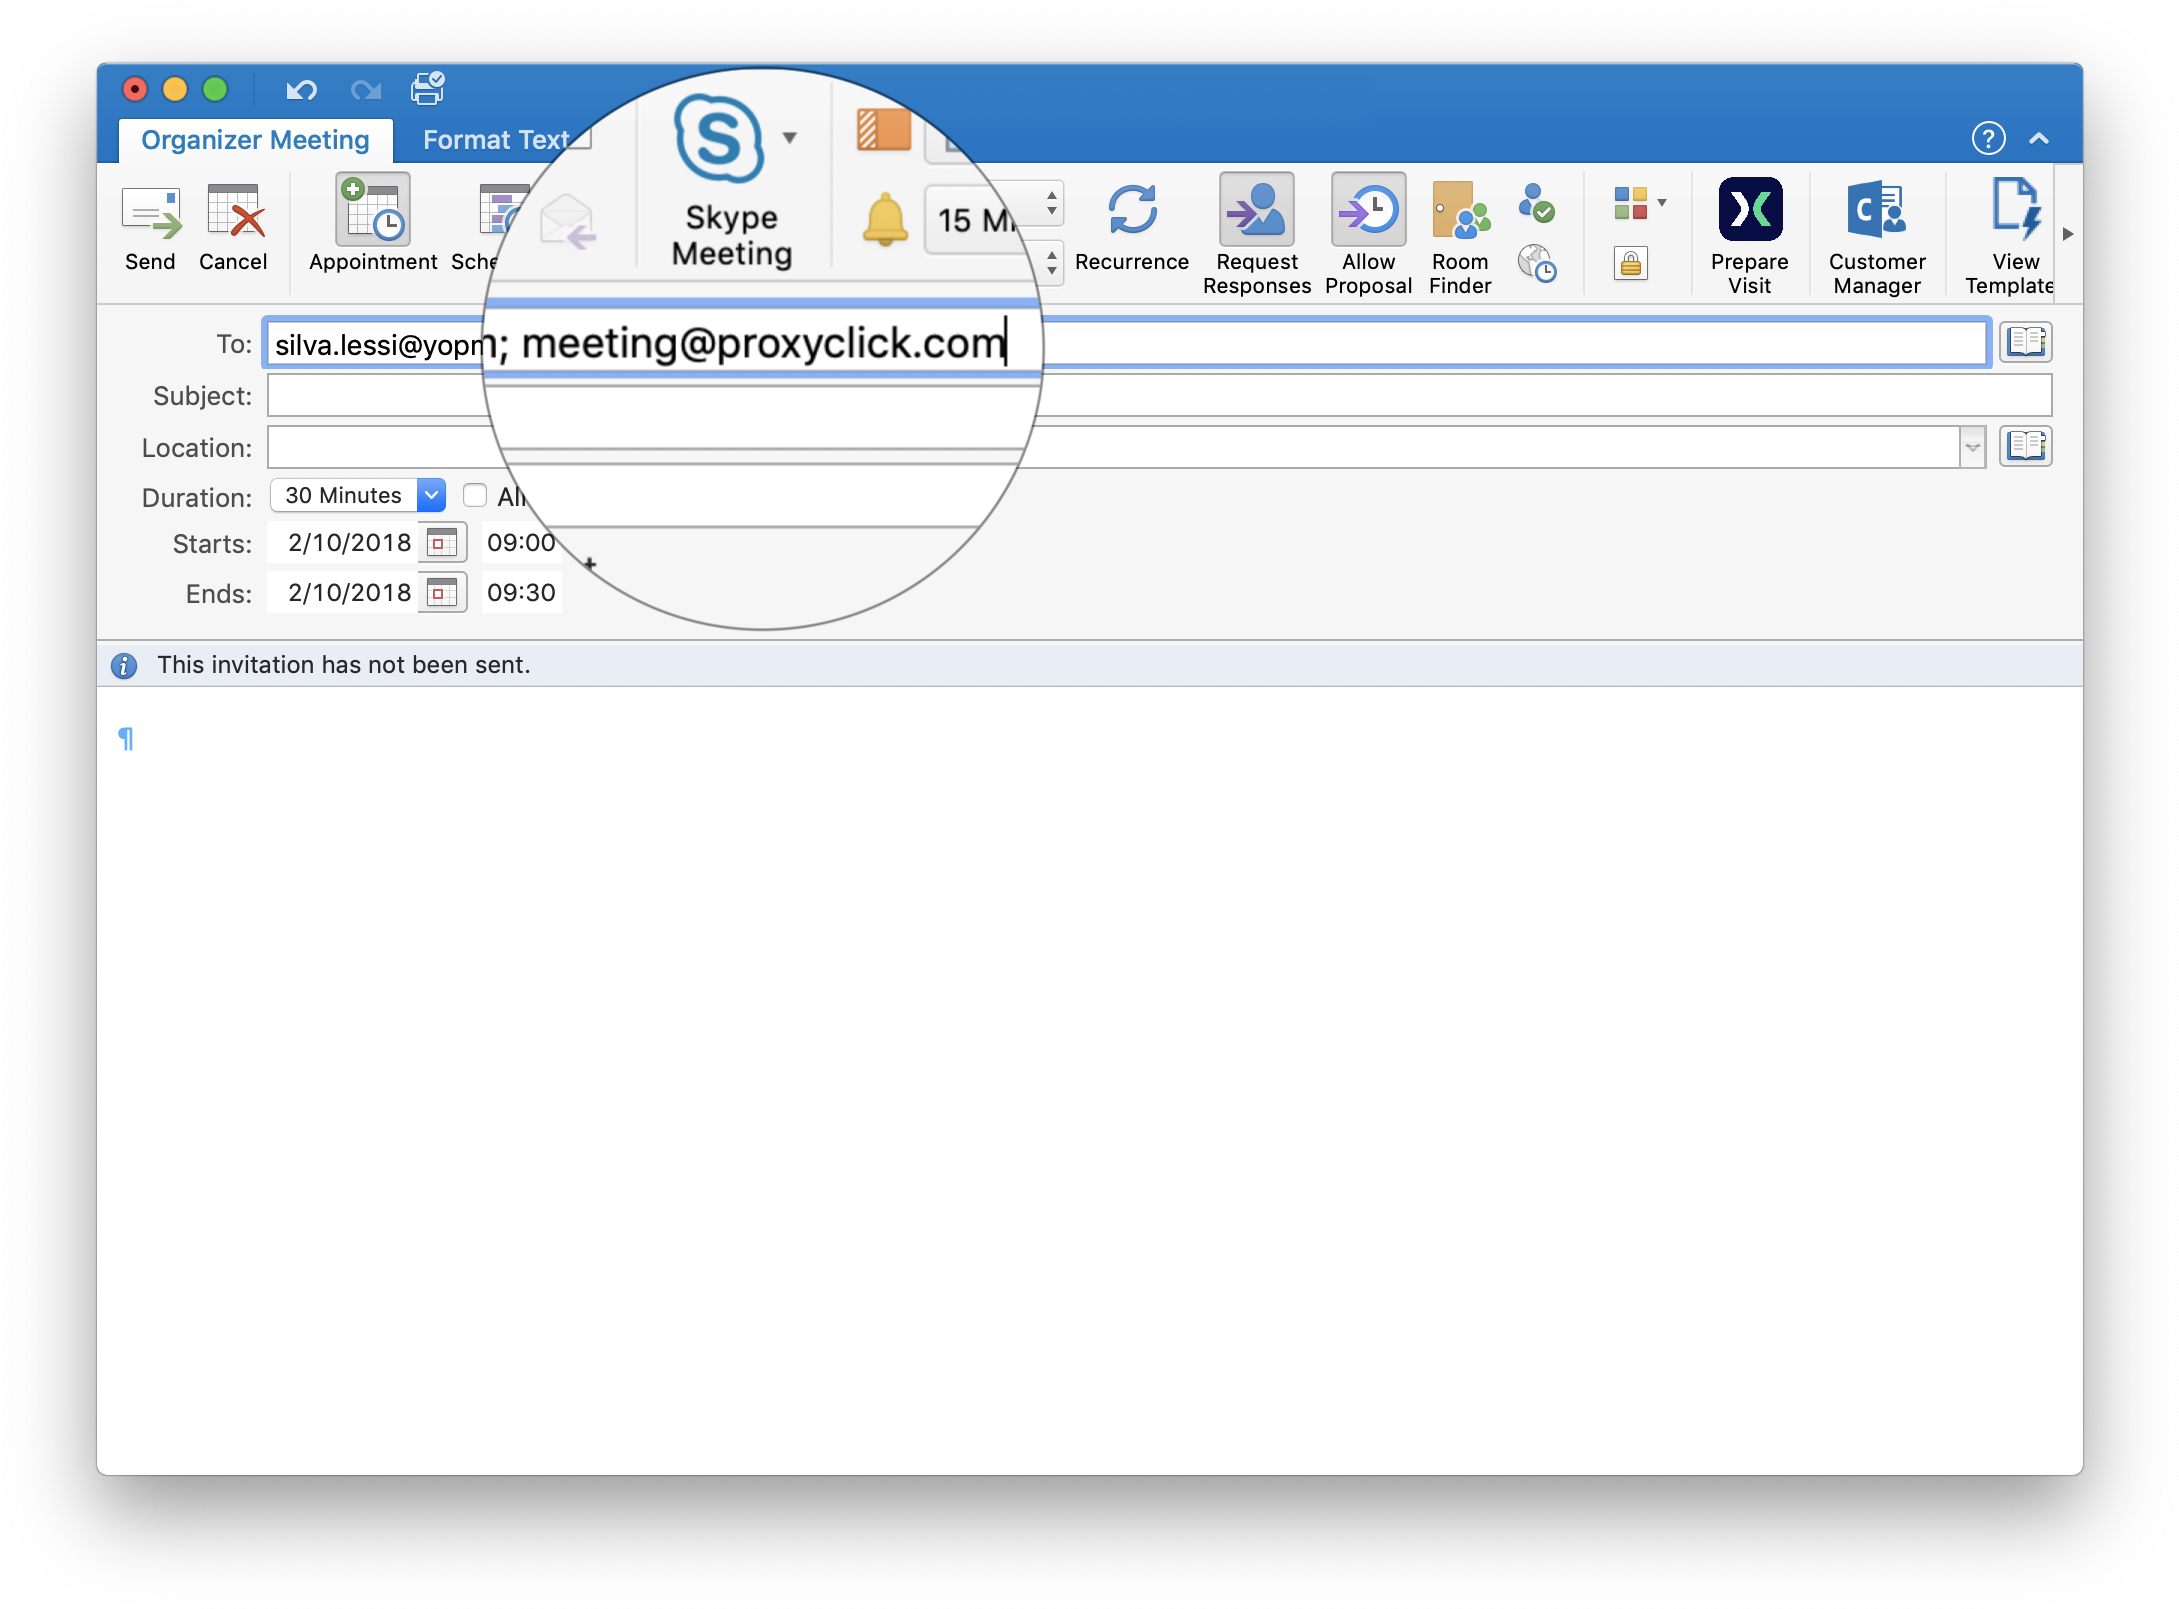Click the check names icon

[x=1536, y=204]
